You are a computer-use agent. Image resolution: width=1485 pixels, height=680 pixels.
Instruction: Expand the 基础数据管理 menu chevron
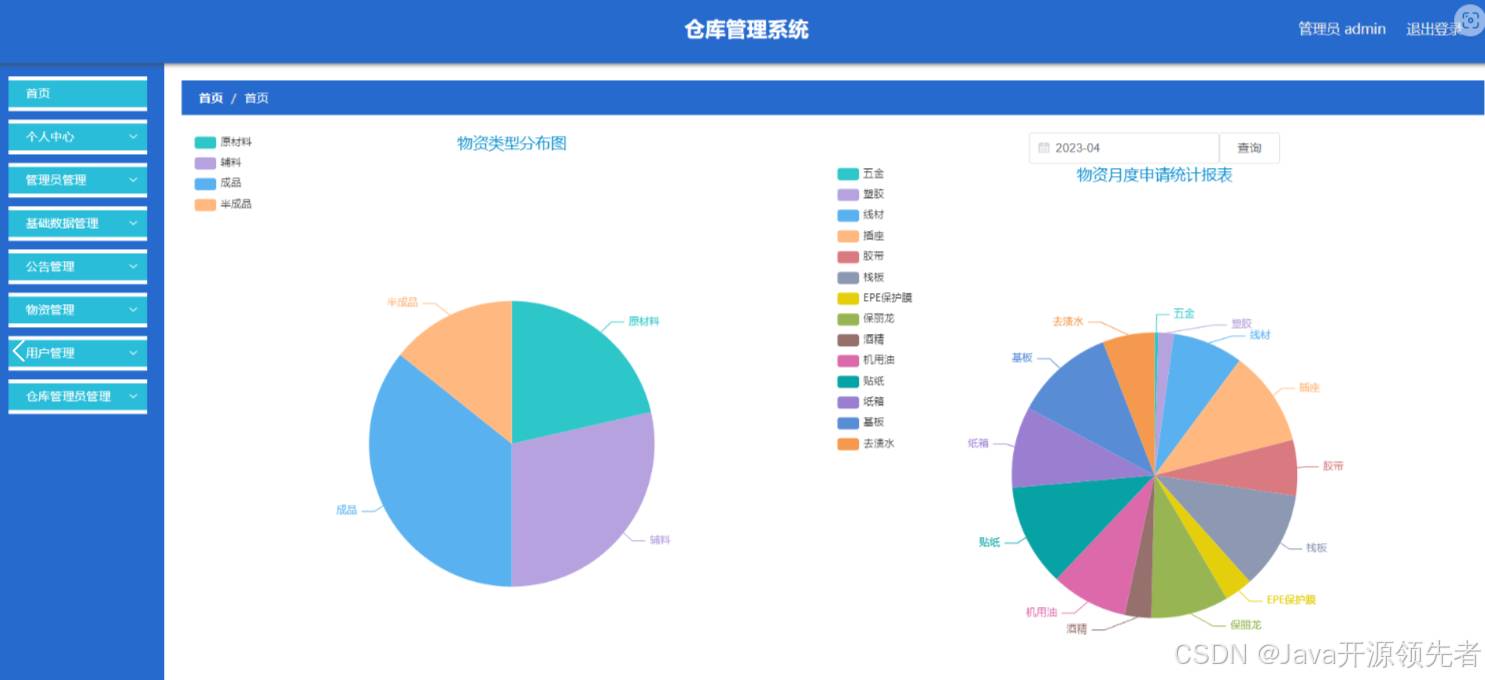133,223
